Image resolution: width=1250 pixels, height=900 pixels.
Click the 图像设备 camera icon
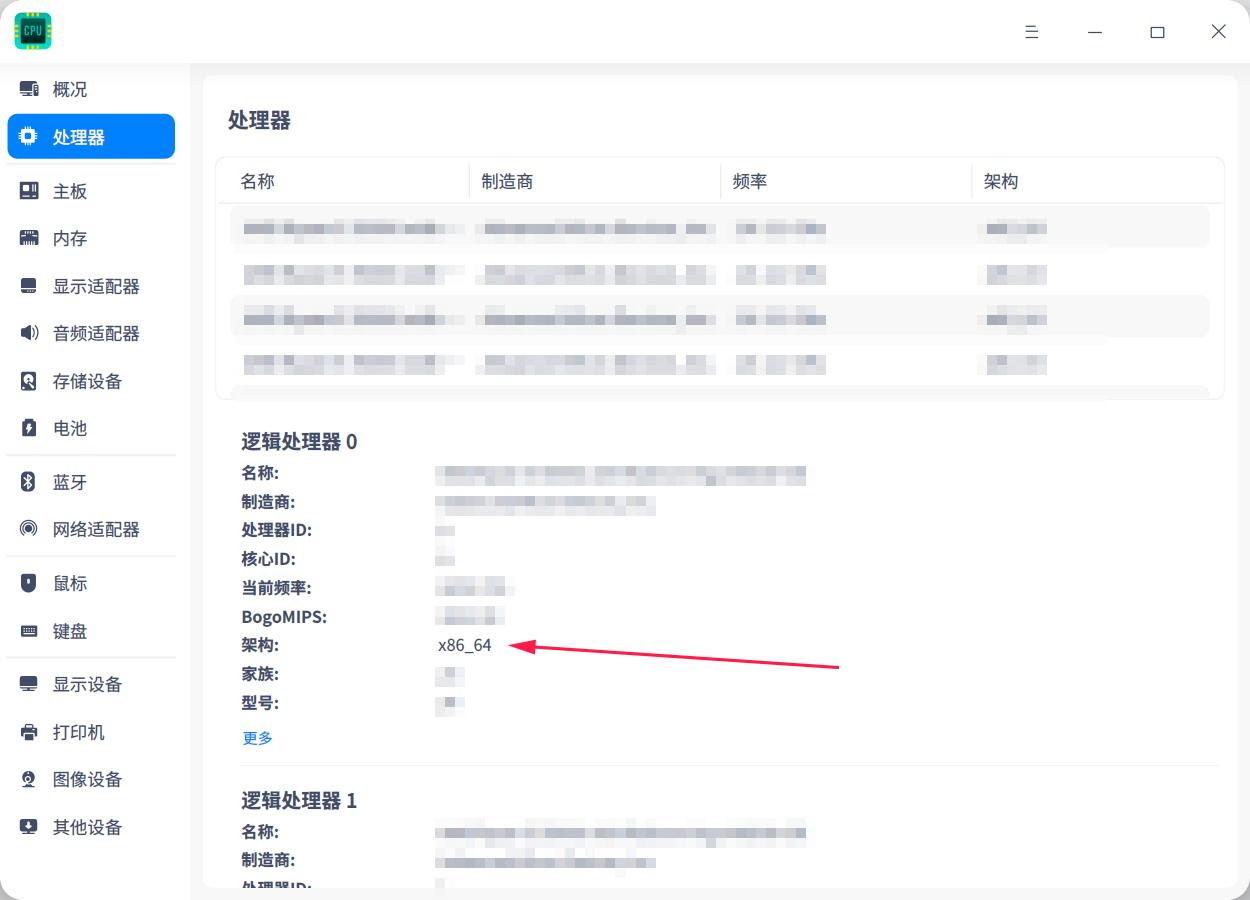28,779
